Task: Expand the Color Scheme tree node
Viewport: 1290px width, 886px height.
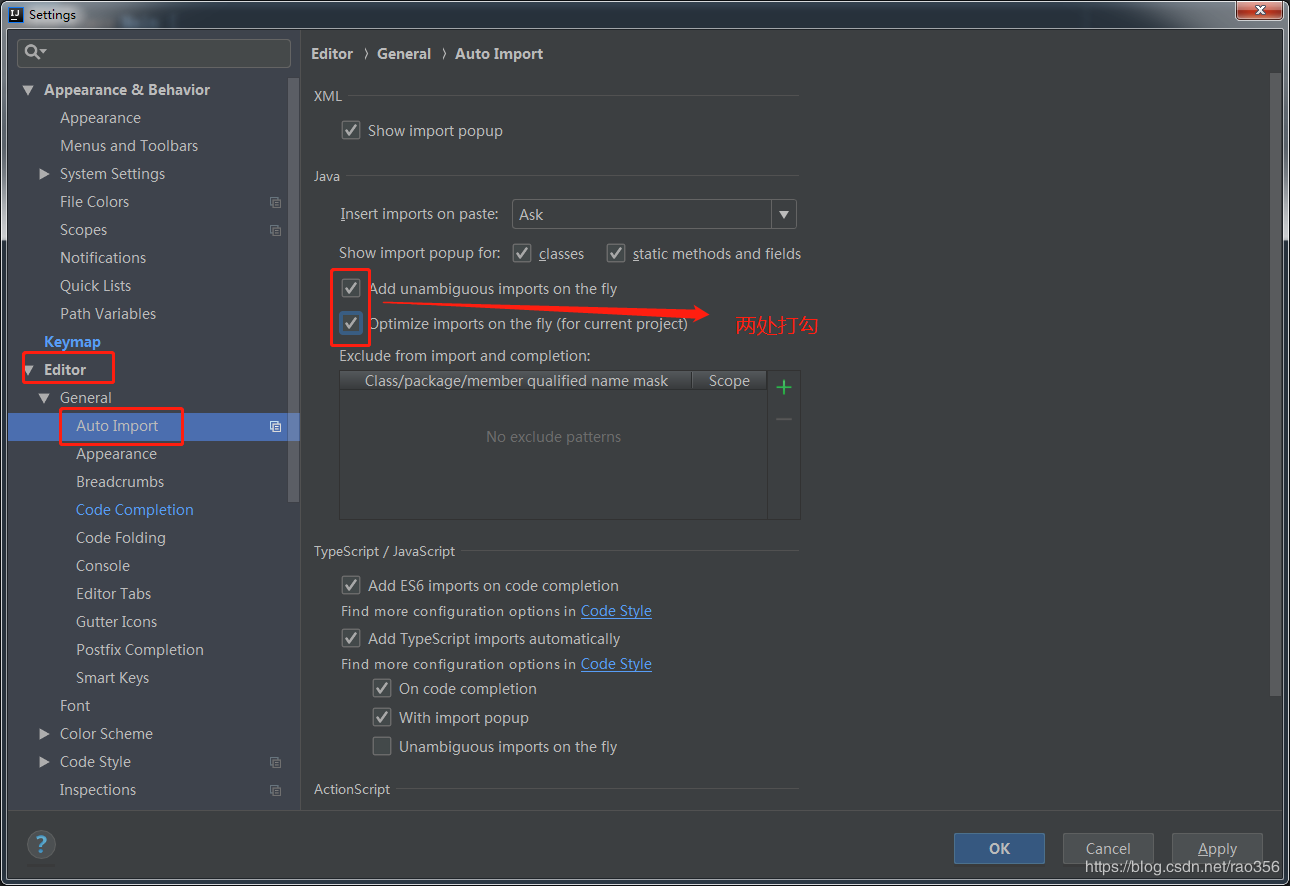Action: [x=44, y=734]
